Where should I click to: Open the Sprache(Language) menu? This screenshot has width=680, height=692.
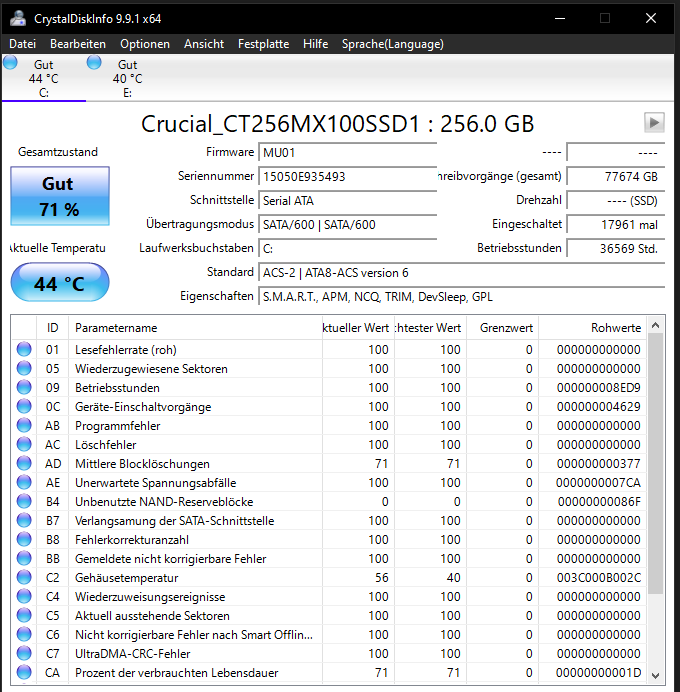point(393,44)
